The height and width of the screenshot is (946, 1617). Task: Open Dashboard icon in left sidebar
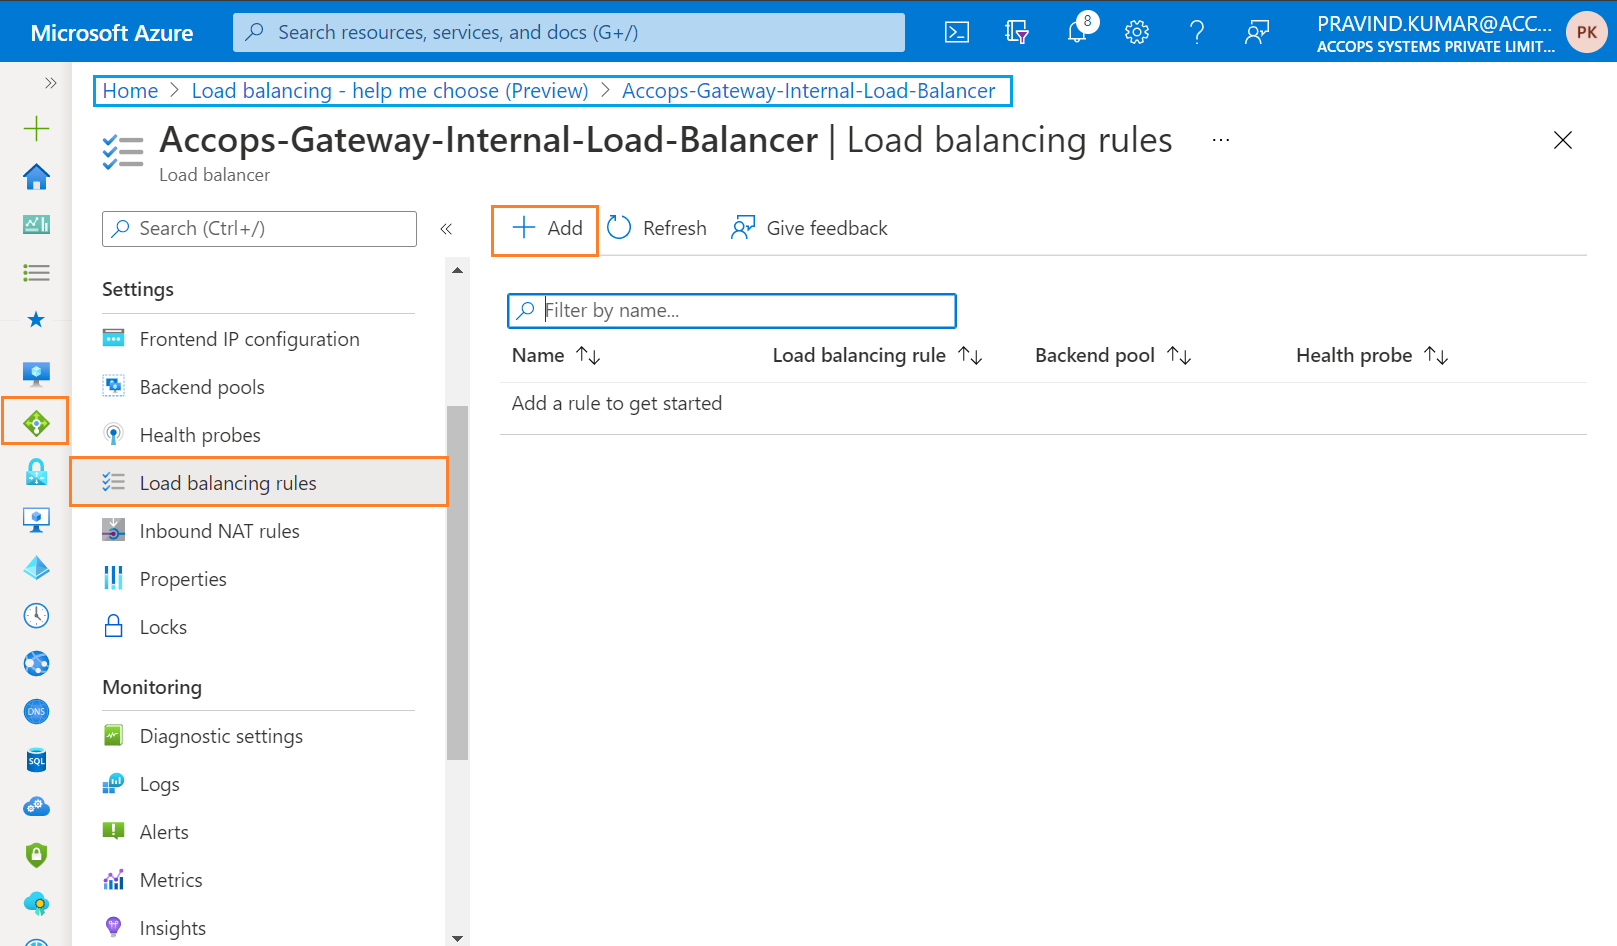(36, 225)
